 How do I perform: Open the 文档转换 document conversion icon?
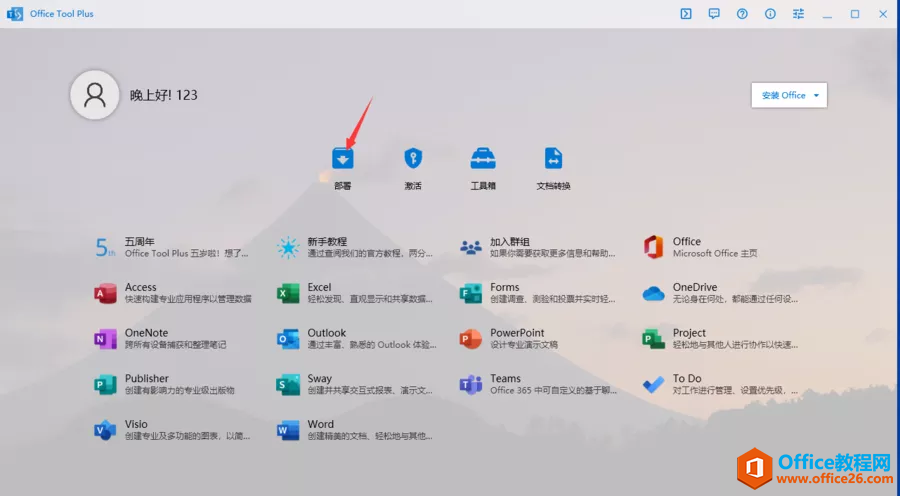tap(553, 158)
